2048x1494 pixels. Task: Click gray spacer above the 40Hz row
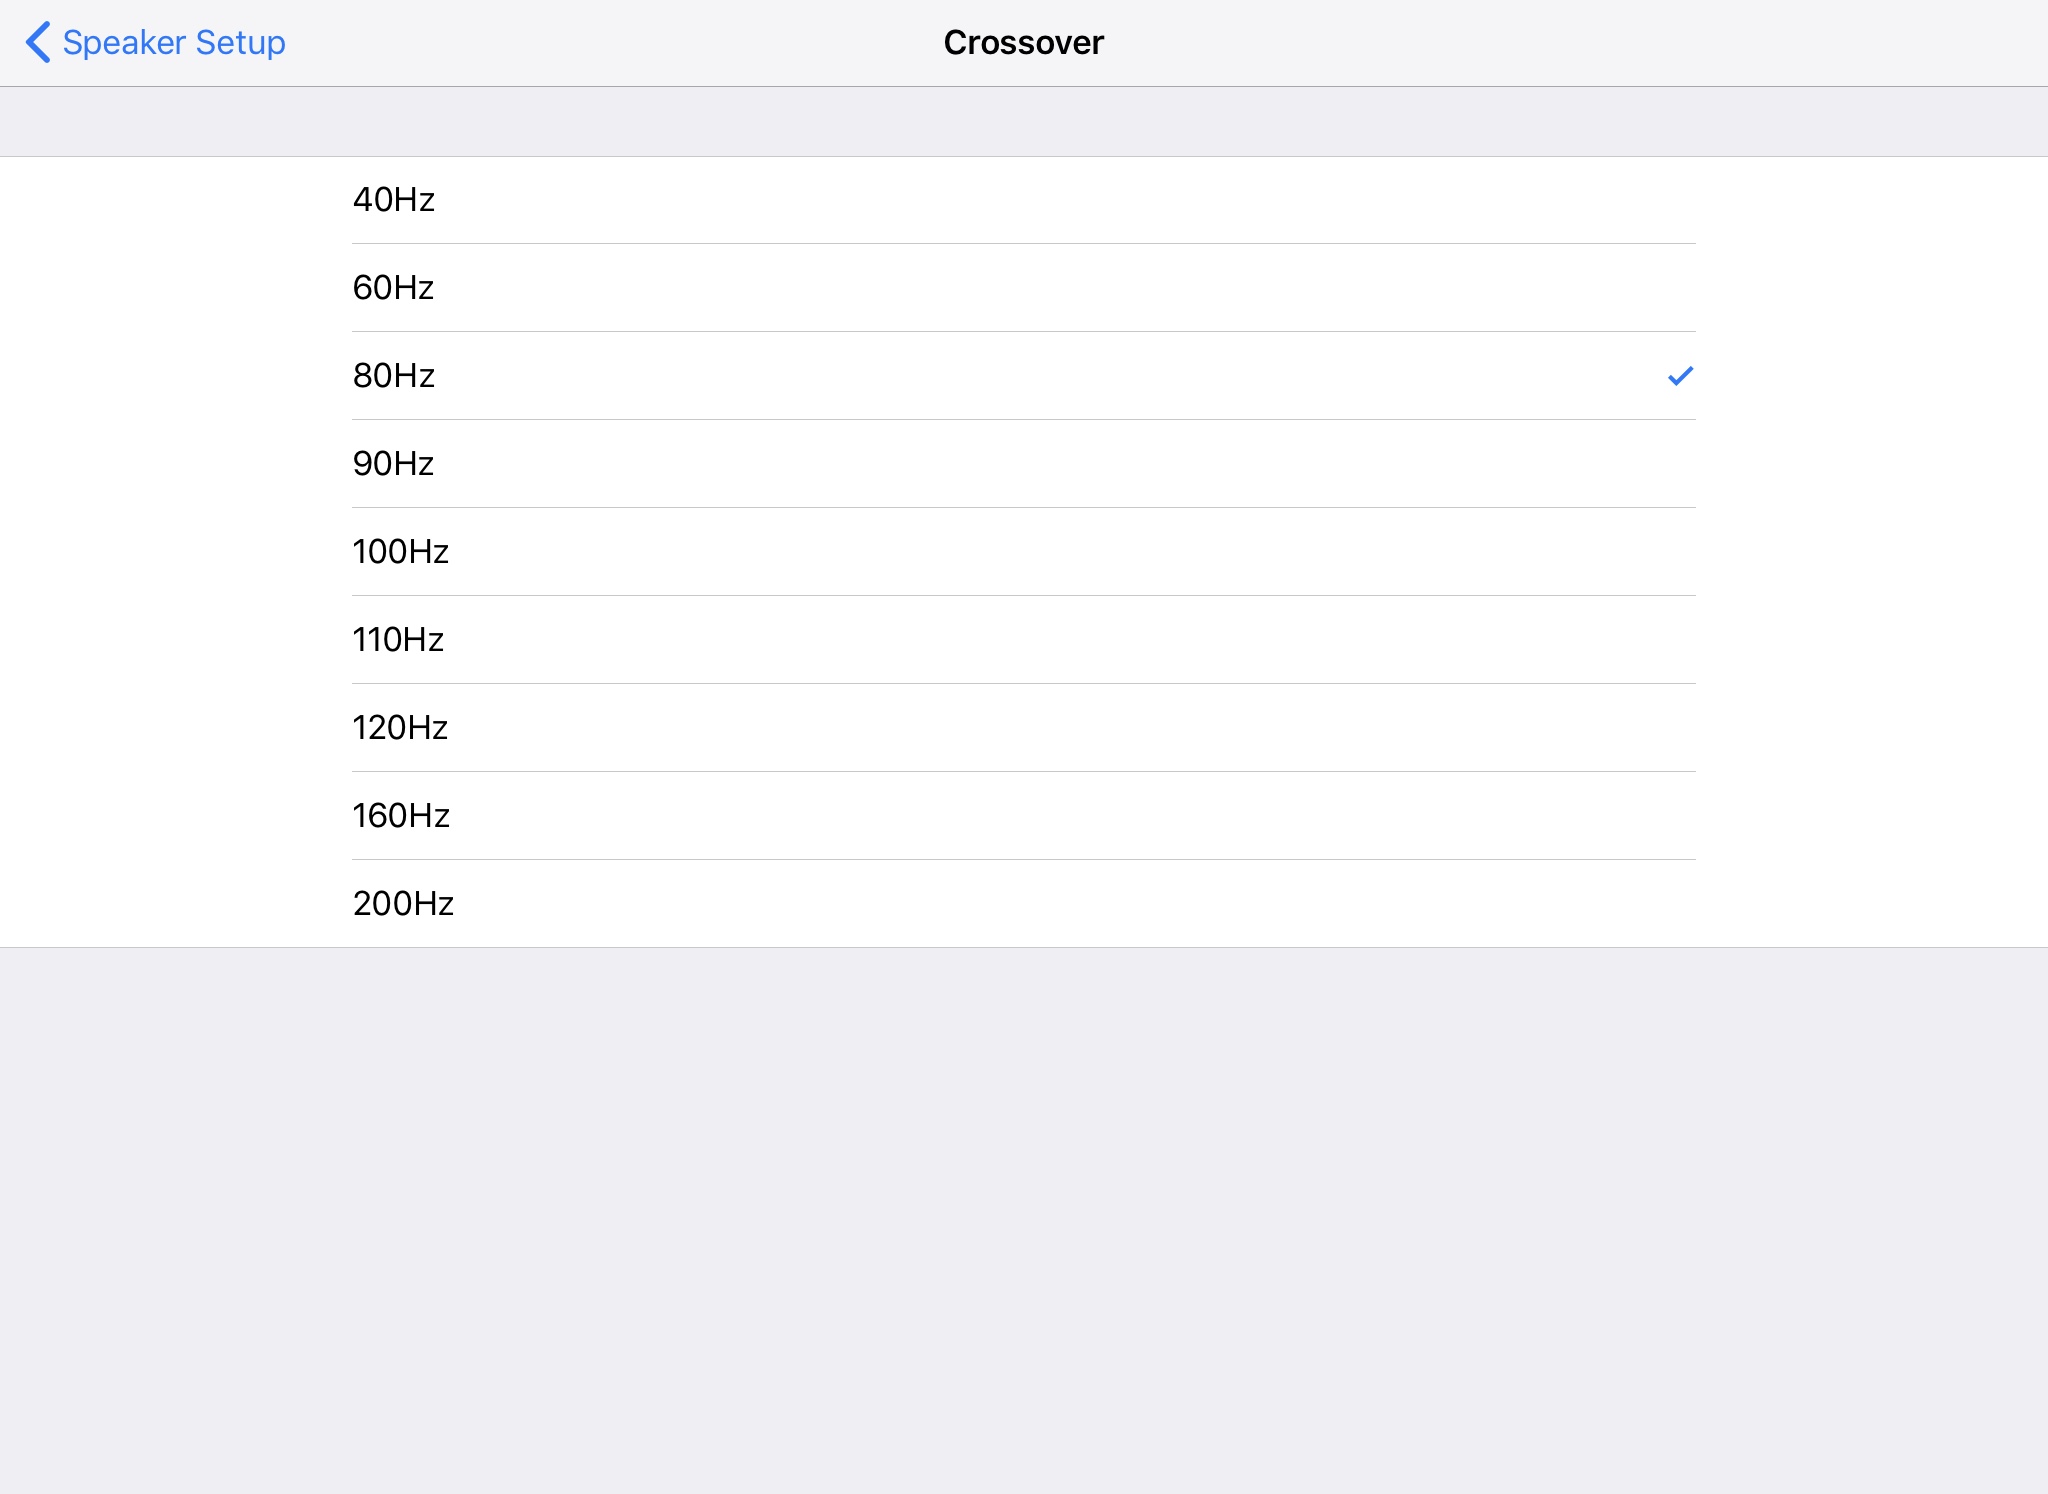tap(1024, 122)
